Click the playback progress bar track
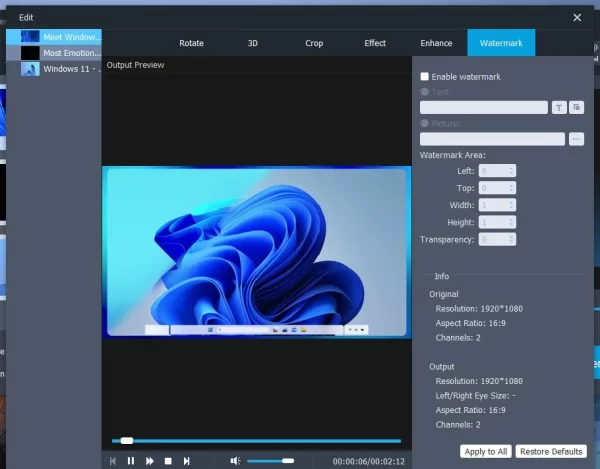The image size is (600, 469). coord(256,441)
